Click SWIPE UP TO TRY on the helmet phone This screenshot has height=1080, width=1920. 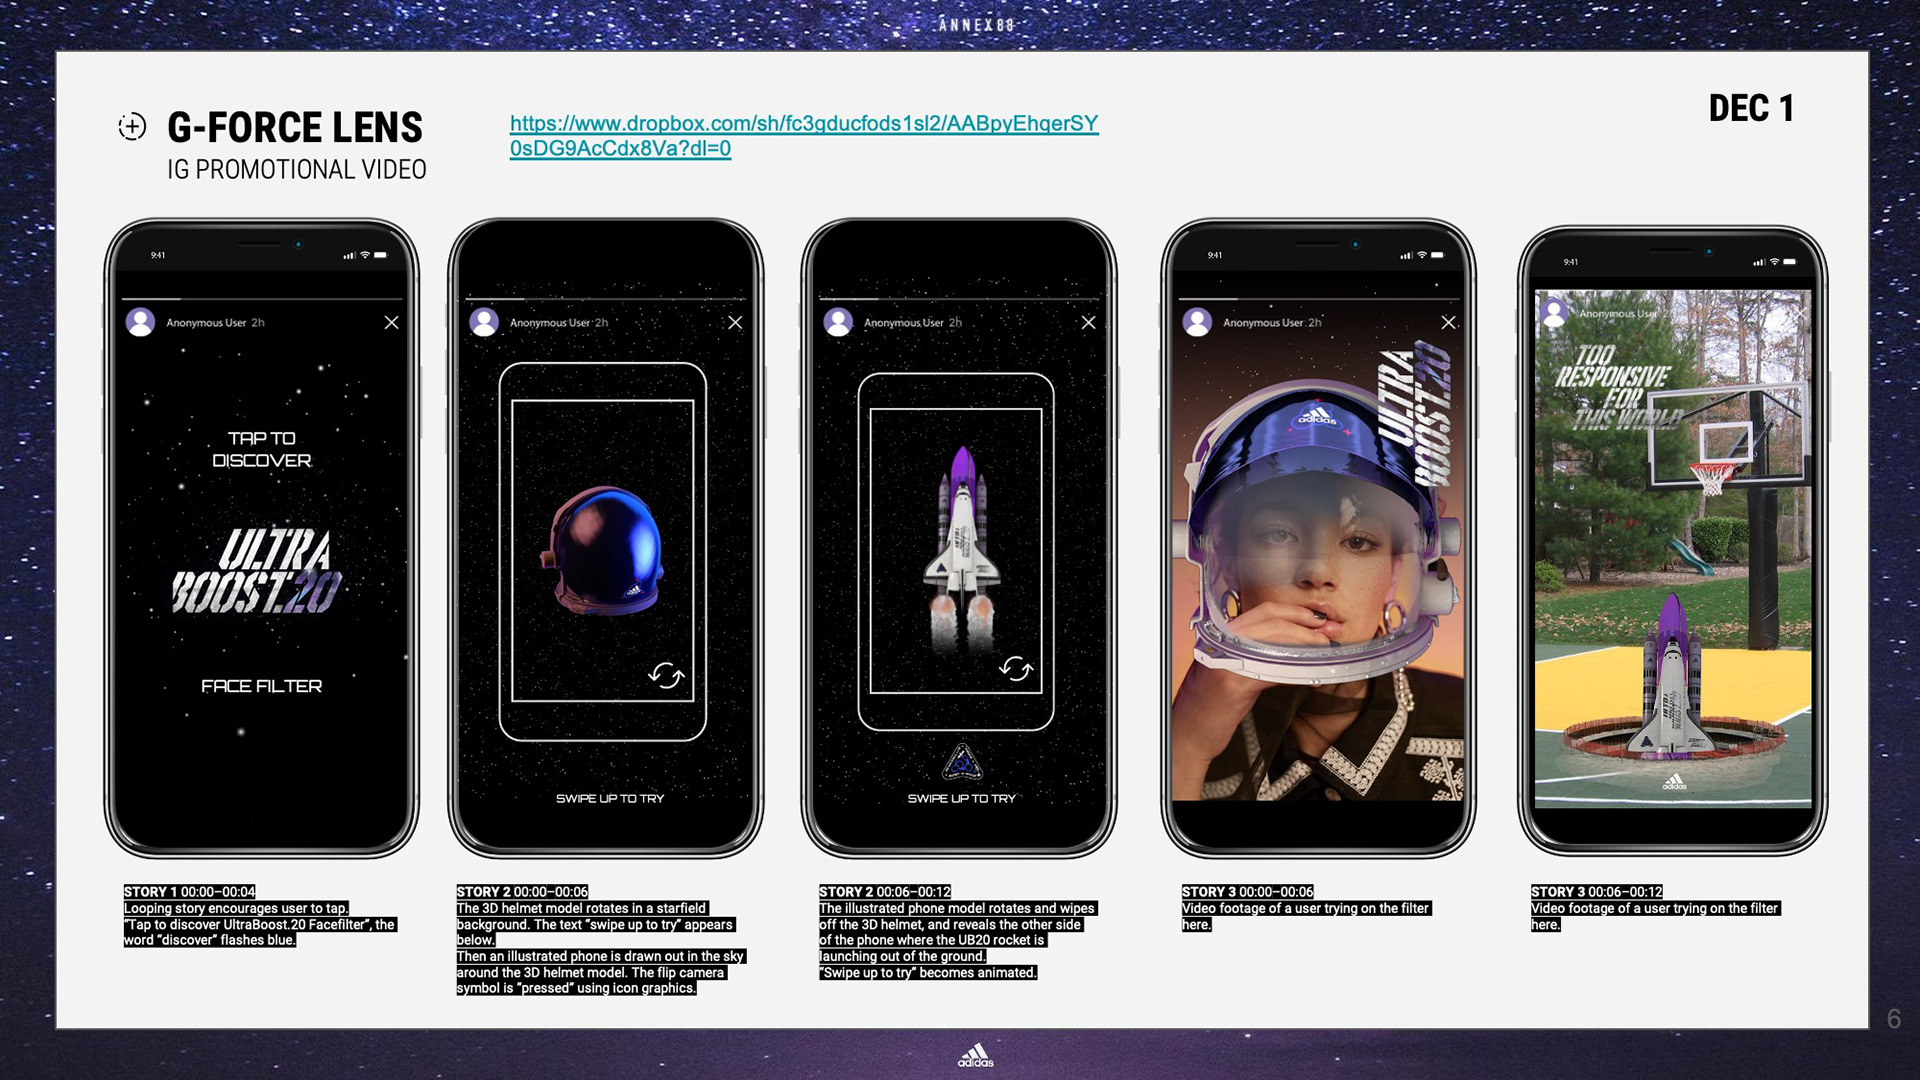pyautogui.click(x=610, y=798)
